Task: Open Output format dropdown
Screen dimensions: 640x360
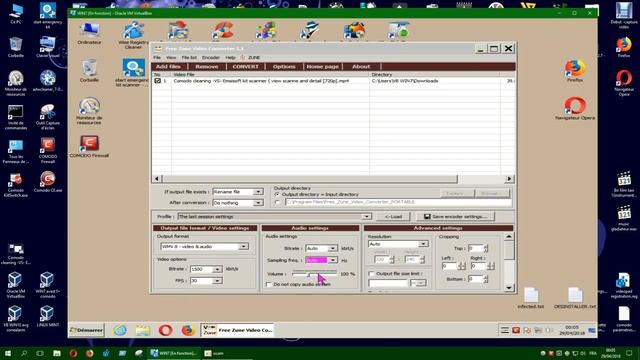Action: (243, 247)
